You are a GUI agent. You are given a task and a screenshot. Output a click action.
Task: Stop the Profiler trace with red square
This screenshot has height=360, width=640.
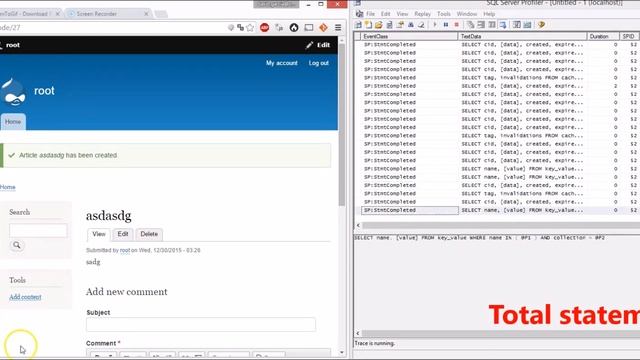(x=456, y=25)
